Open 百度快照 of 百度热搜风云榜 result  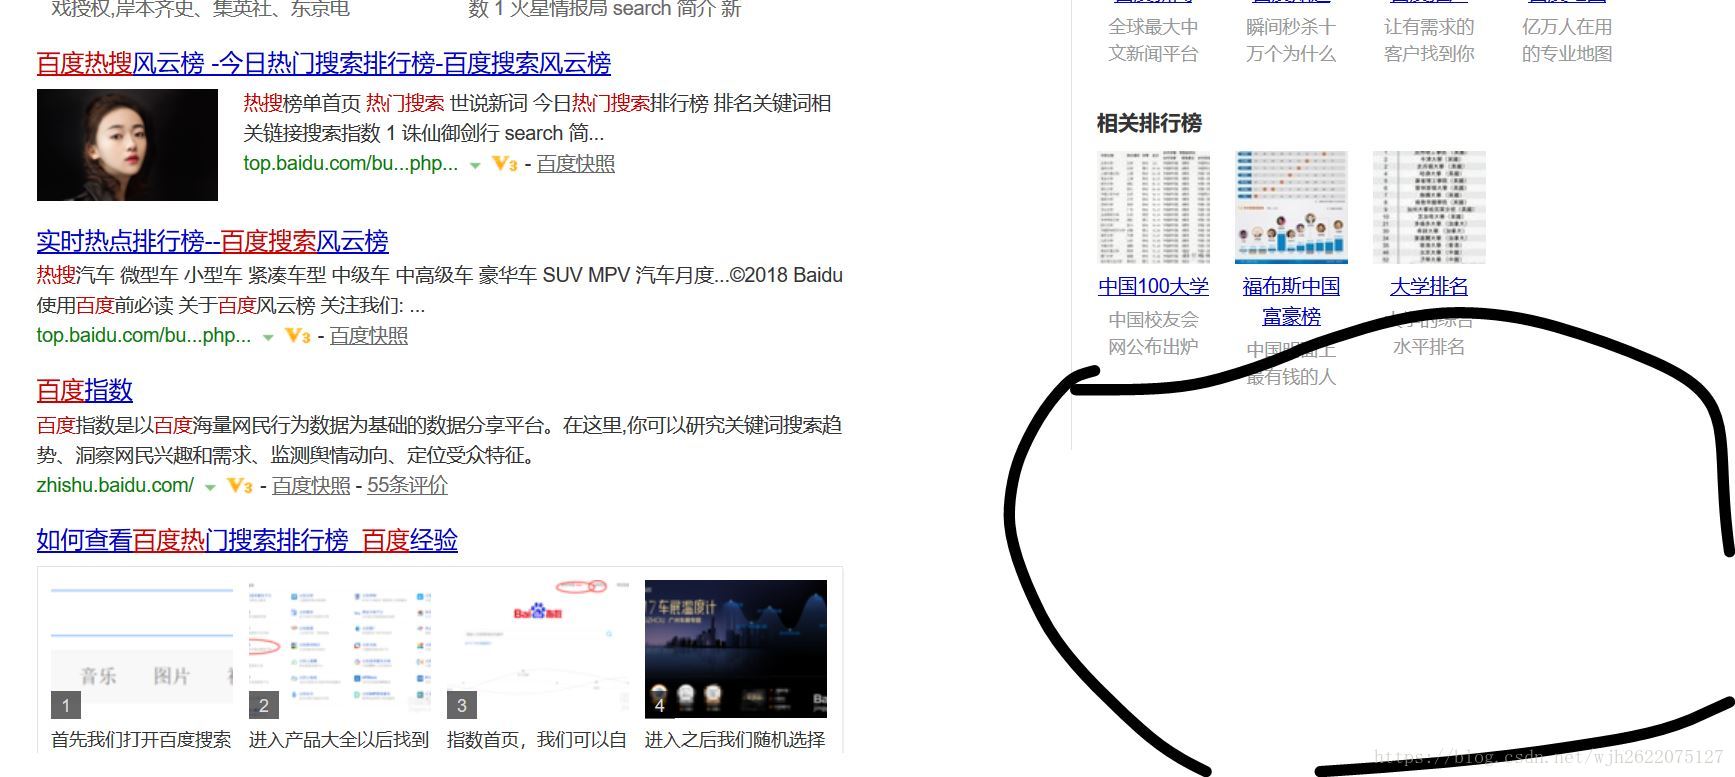[x=576, y=164]
